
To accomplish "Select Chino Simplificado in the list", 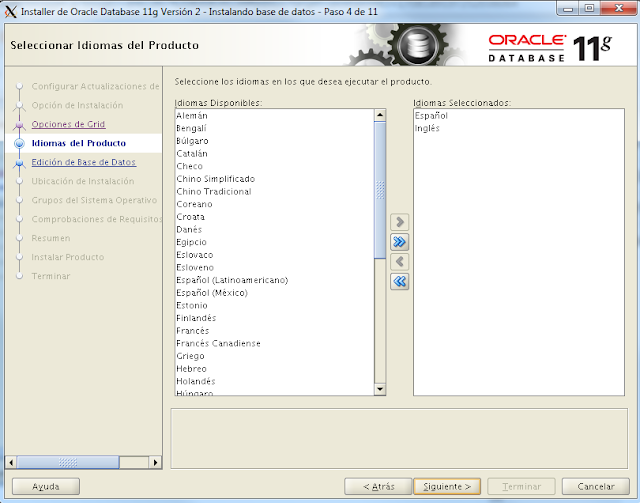I will 274,179.
